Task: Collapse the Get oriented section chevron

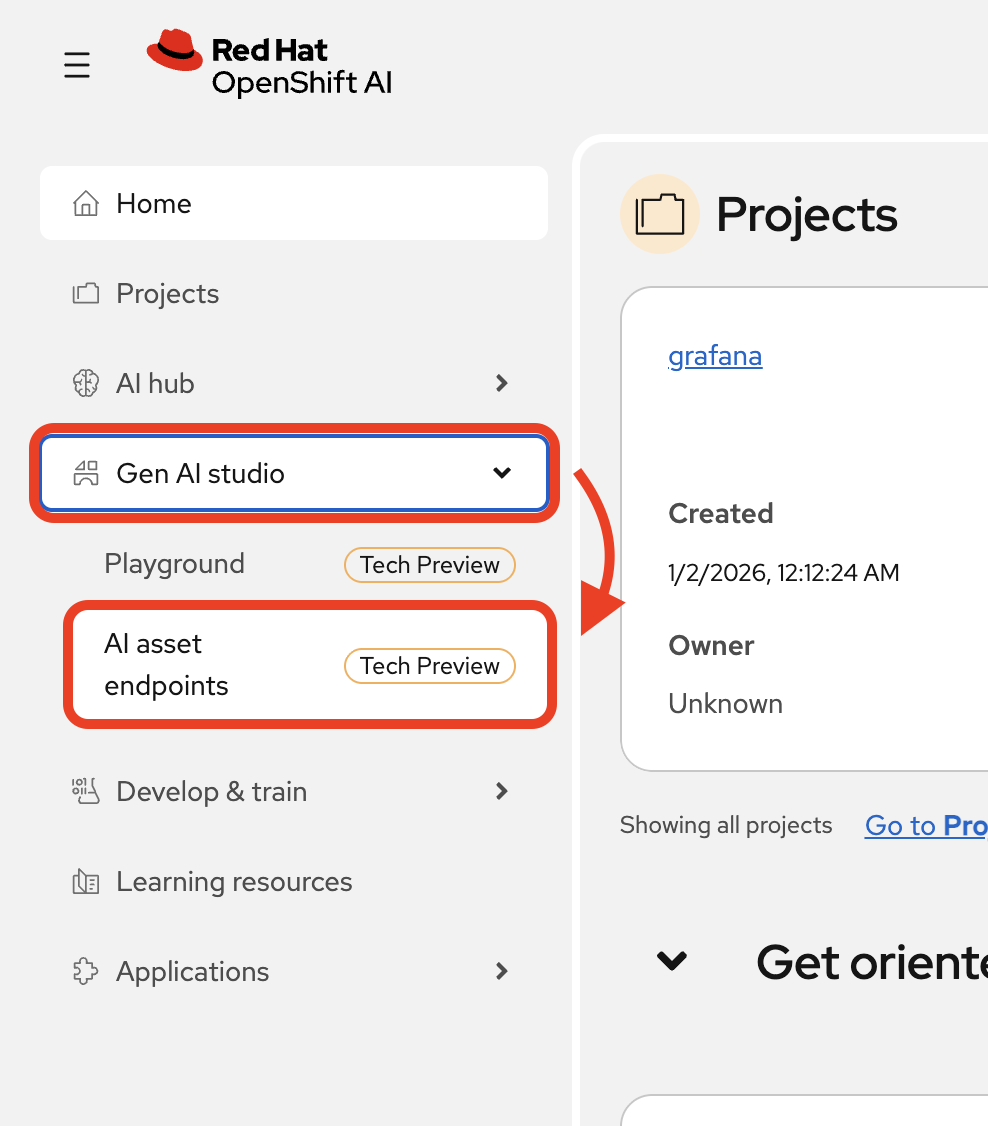Action: tap(672, 960)
